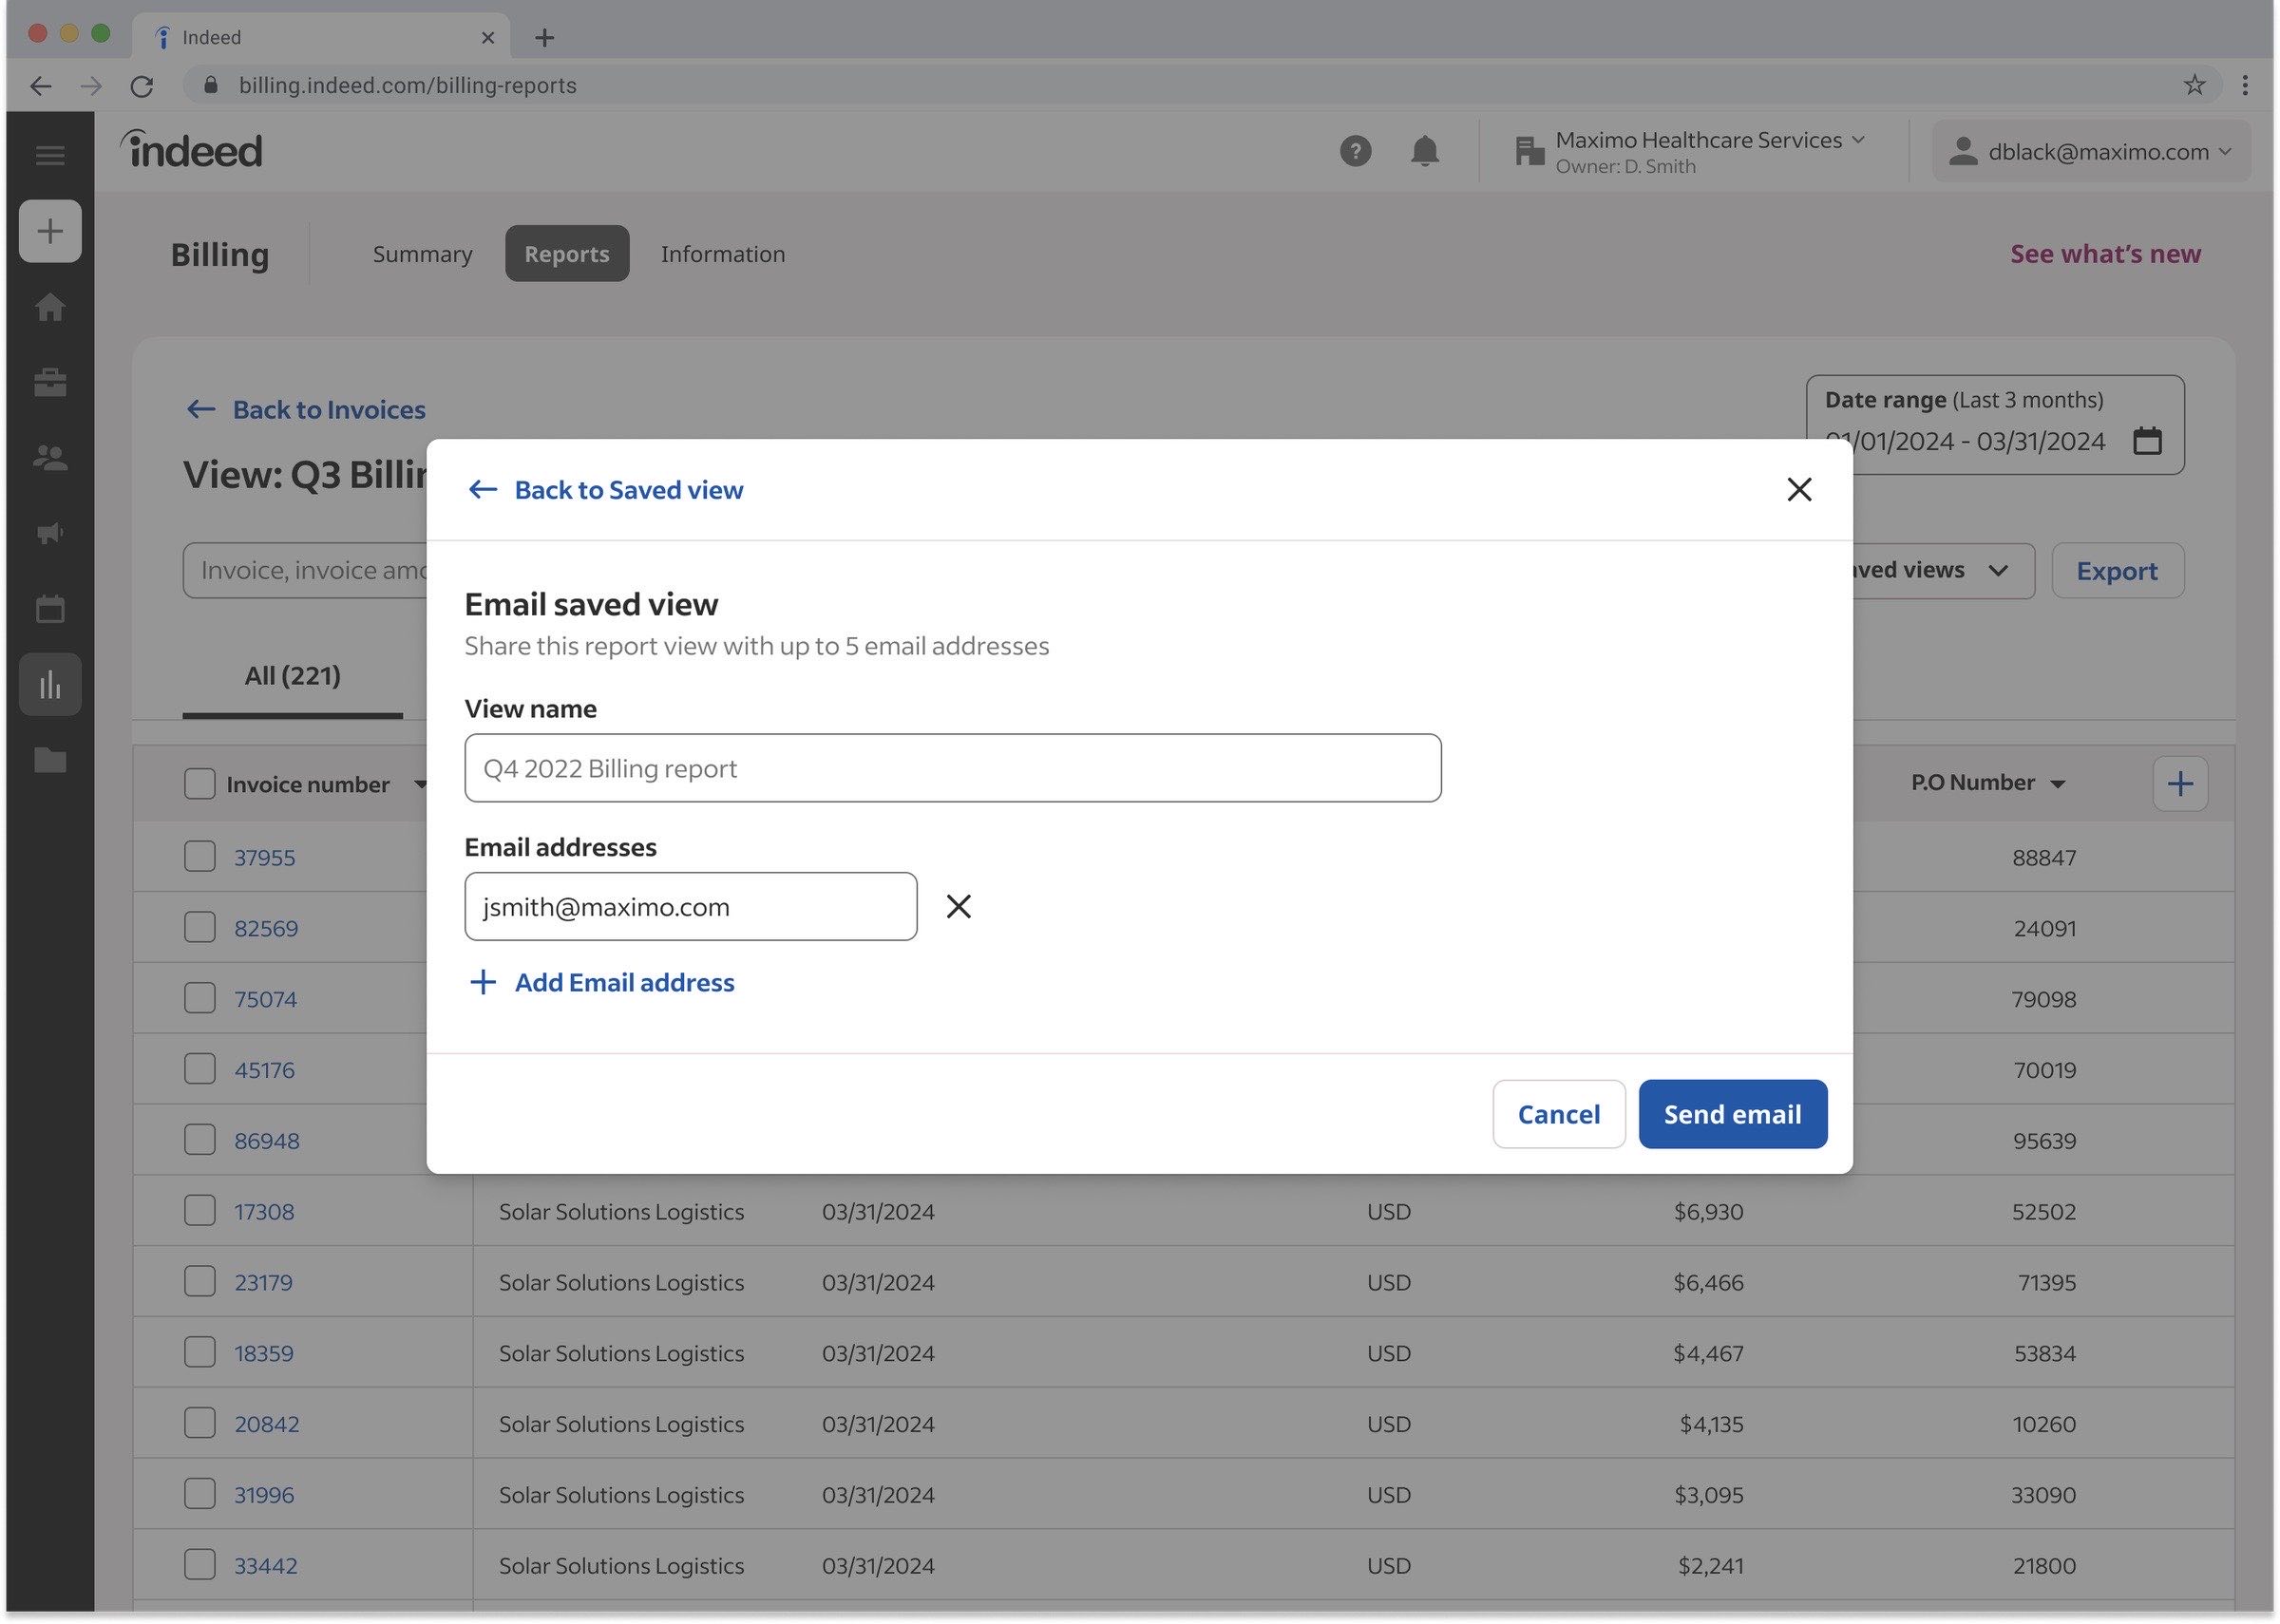Open browser three-dot menu
Image resolution: width=2280 pixels, height=1624 pixels.
(x=2245, y=85)
